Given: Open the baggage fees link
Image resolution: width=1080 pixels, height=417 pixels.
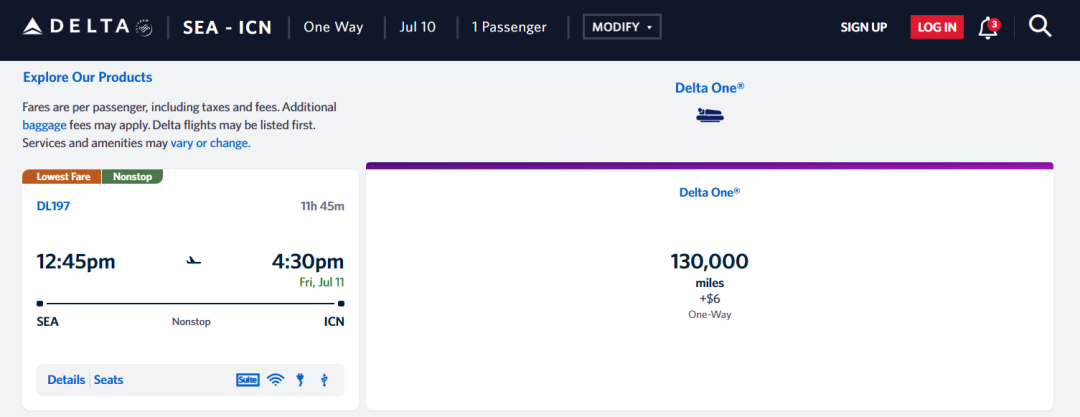Looking at the screenshot, I should (x=45, y=125).
